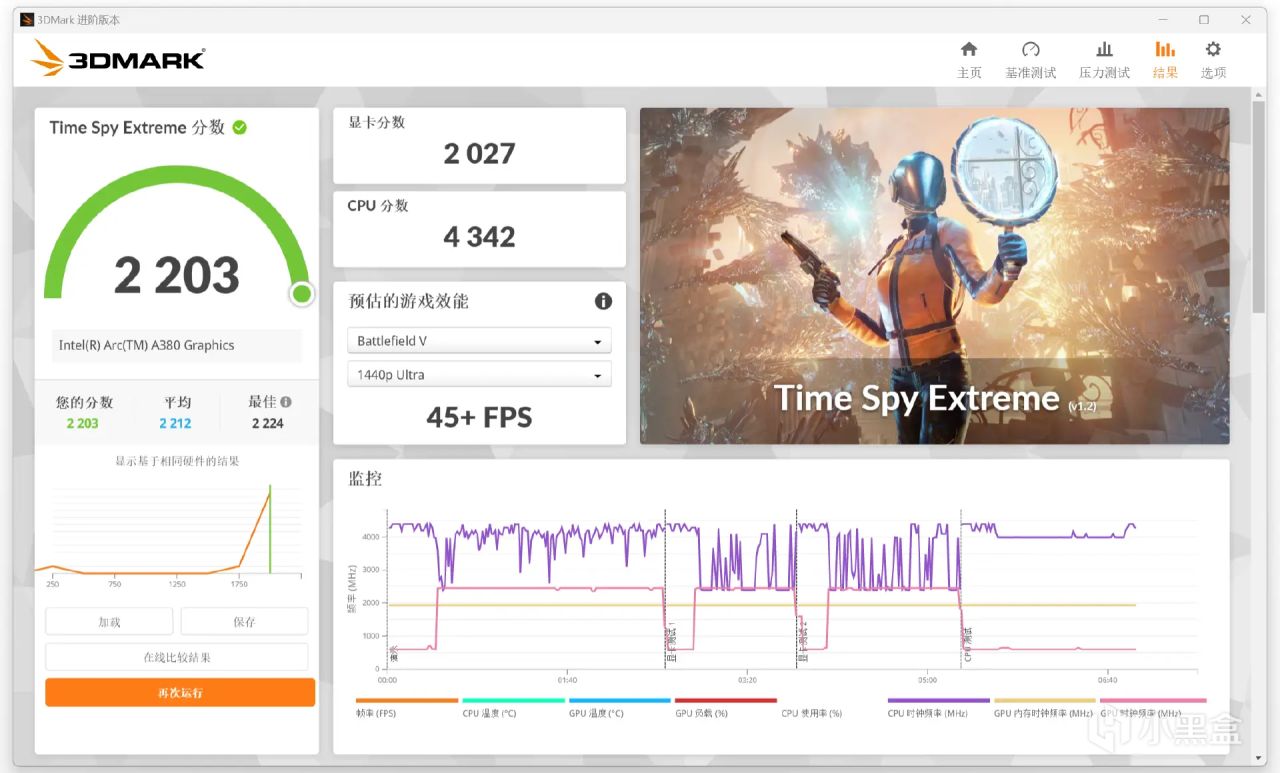The width and height of the screenshot is (1280, 773).
Task: Click the average score 2 212
Action: [x=175, y=423]
